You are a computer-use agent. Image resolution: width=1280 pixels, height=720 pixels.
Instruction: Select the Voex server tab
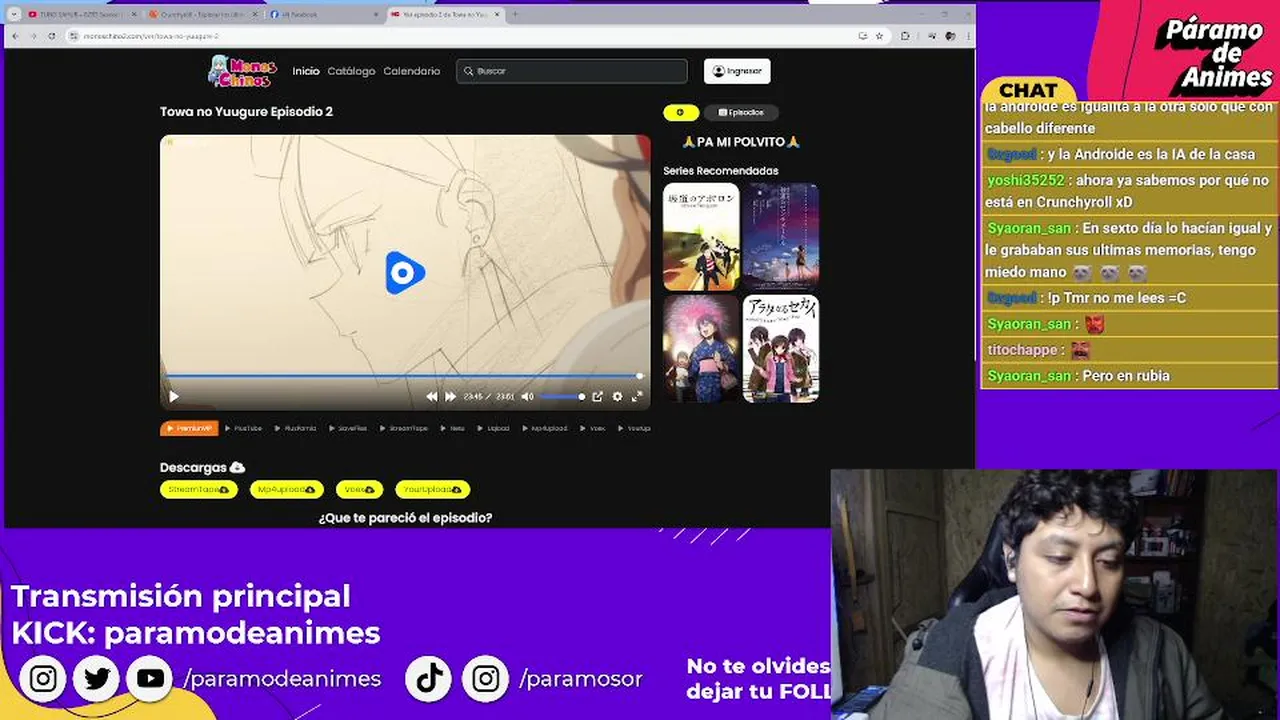[x=594, y=428]
